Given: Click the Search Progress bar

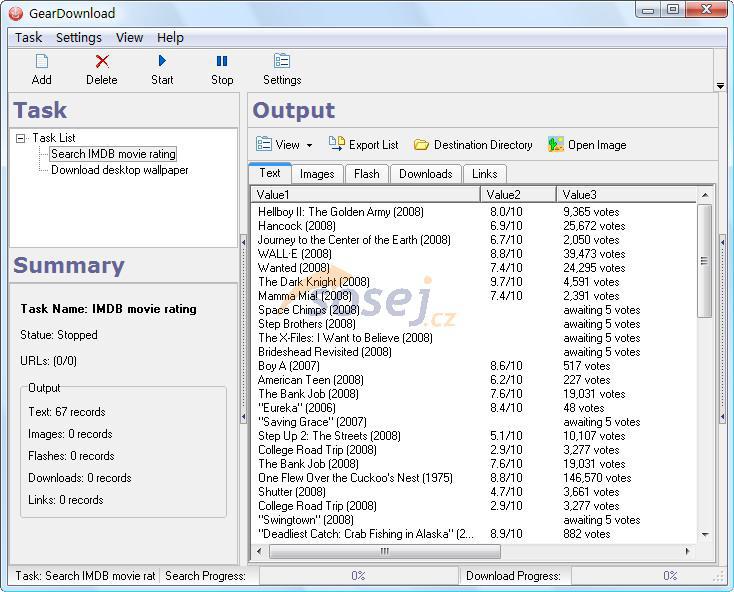Looking at the screenshot, I should click(x=359, y=576).
